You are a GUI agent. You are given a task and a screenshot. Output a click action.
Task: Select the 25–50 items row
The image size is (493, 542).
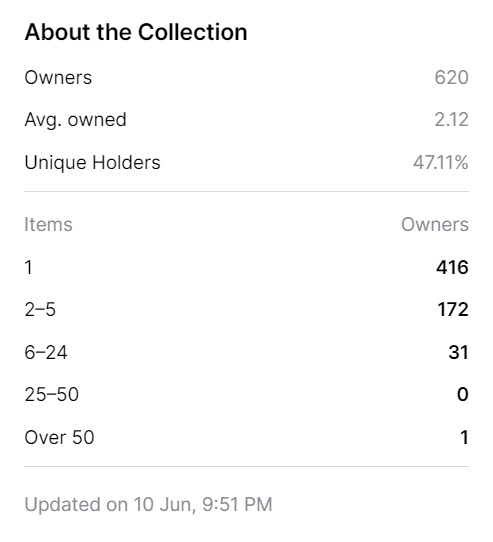pos(246,394)
